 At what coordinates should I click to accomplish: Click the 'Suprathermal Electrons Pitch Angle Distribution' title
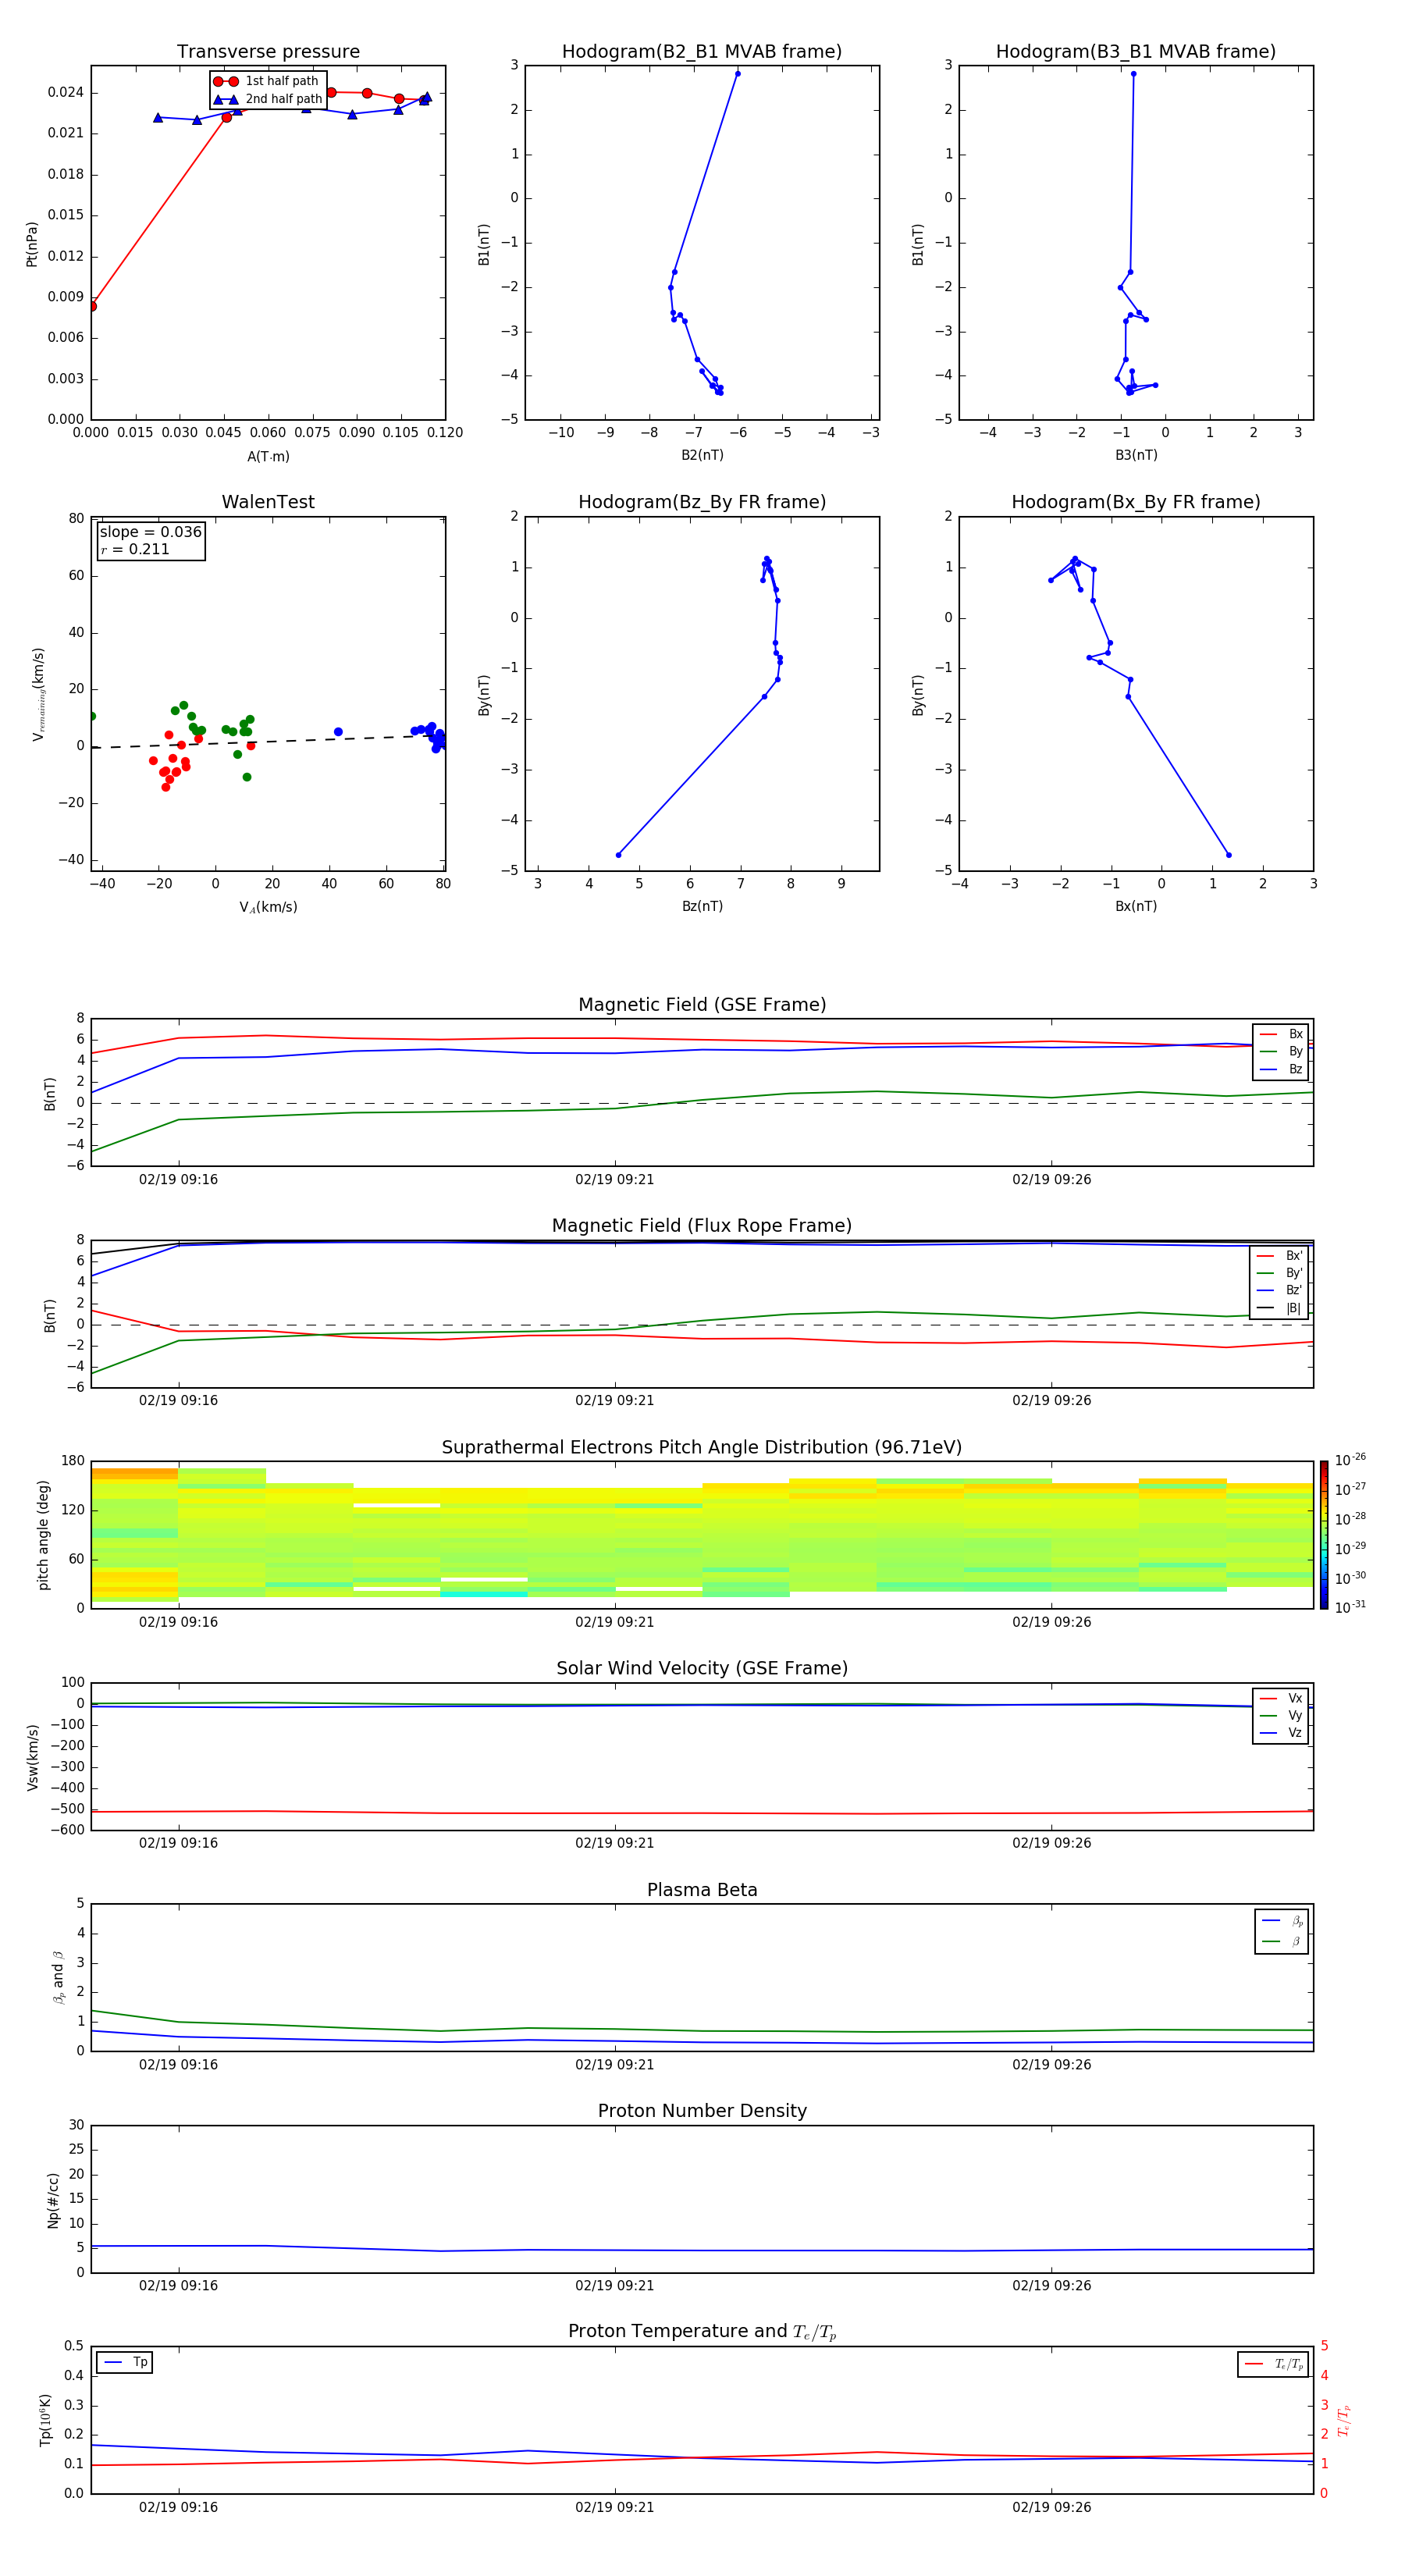(702, 1447)
